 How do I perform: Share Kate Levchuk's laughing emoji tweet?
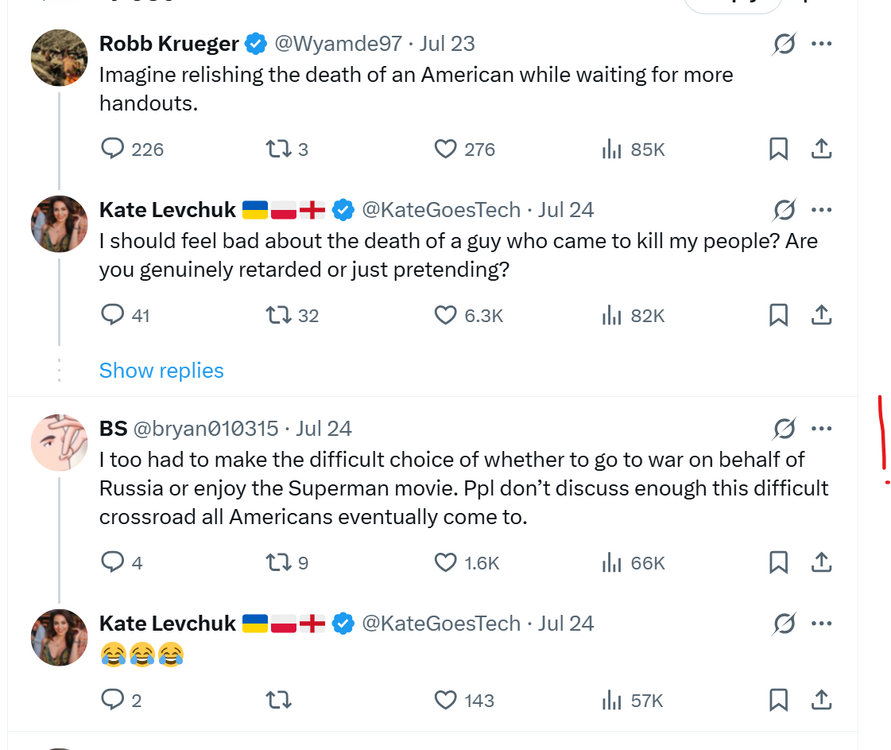click(820, 700)
